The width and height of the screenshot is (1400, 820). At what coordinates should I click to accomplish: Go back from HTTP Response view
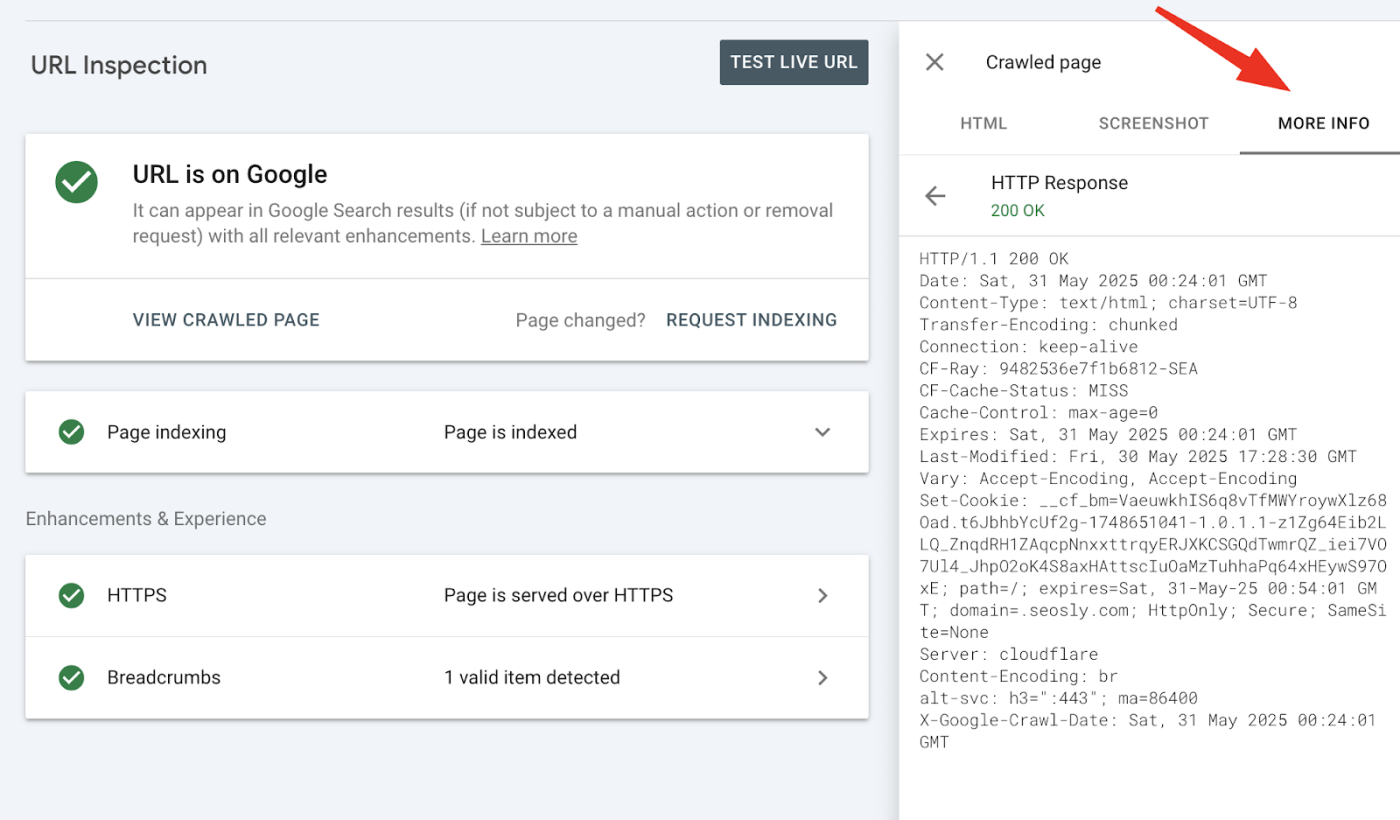click(x=935, y=196)
